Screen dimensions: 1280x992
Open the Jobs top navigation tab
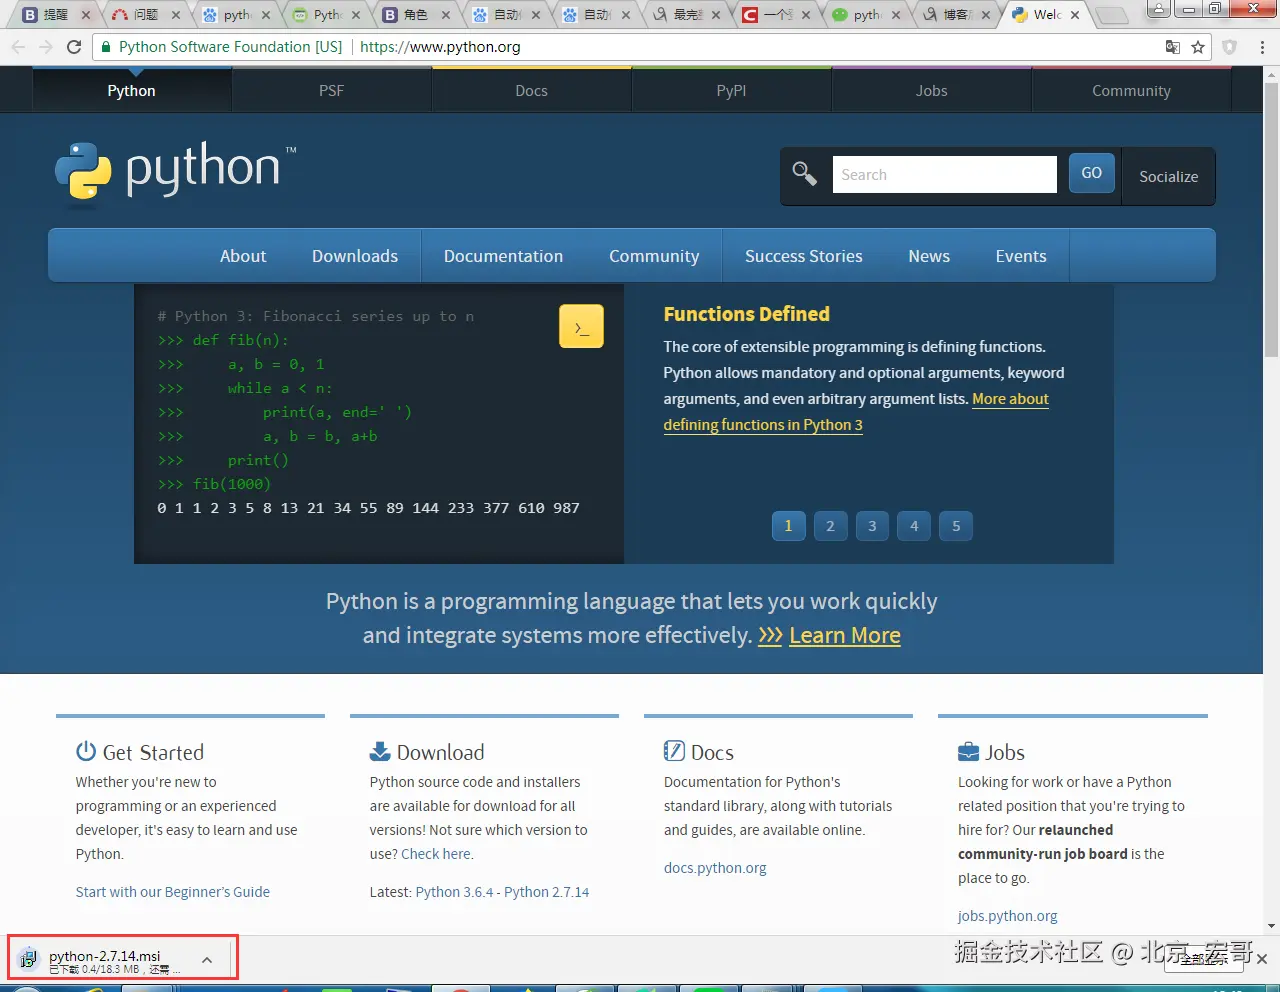click(x=931, y=90)
